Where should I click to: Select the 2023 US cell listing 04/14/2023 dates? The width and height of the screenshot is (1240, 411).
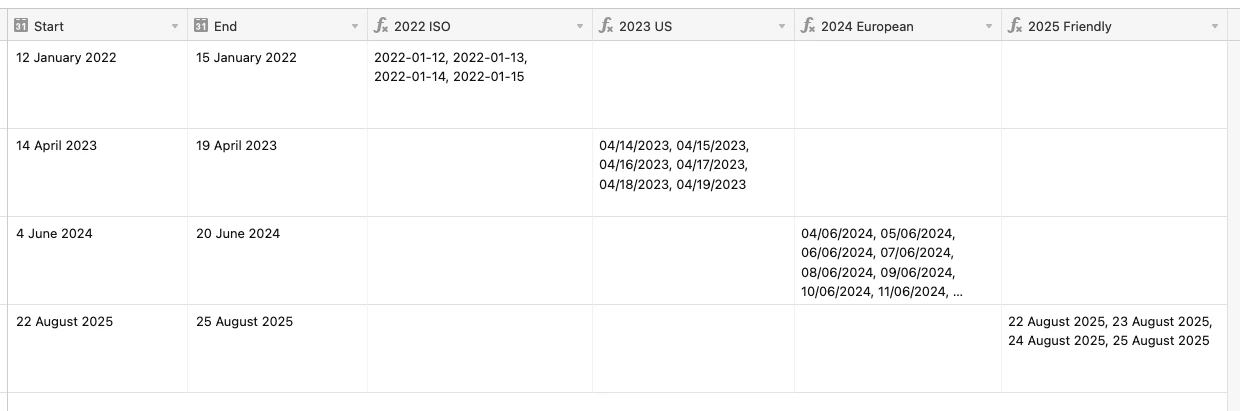point(693,173)
